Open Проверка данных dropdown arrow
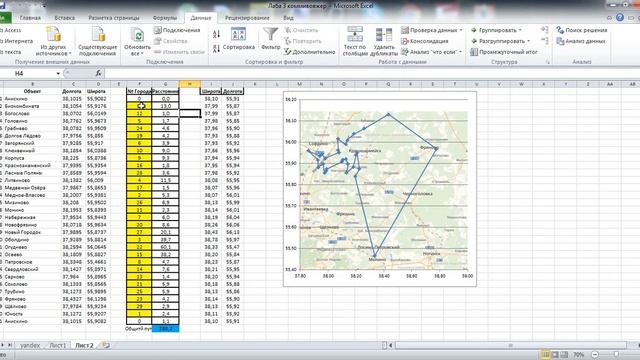 [461, 30]
